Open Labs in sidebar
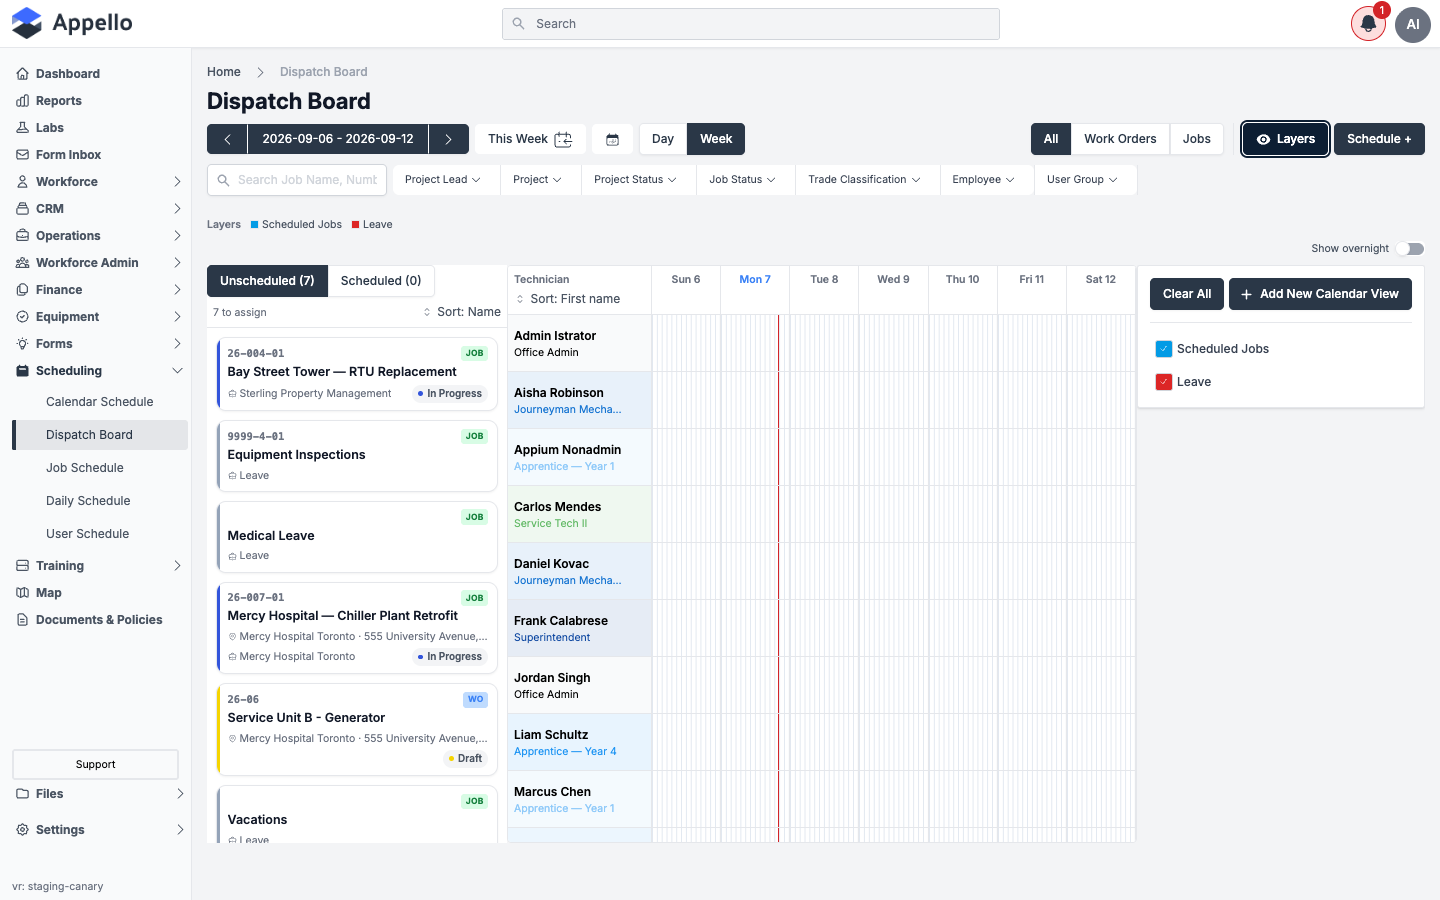 click(50, 128)
